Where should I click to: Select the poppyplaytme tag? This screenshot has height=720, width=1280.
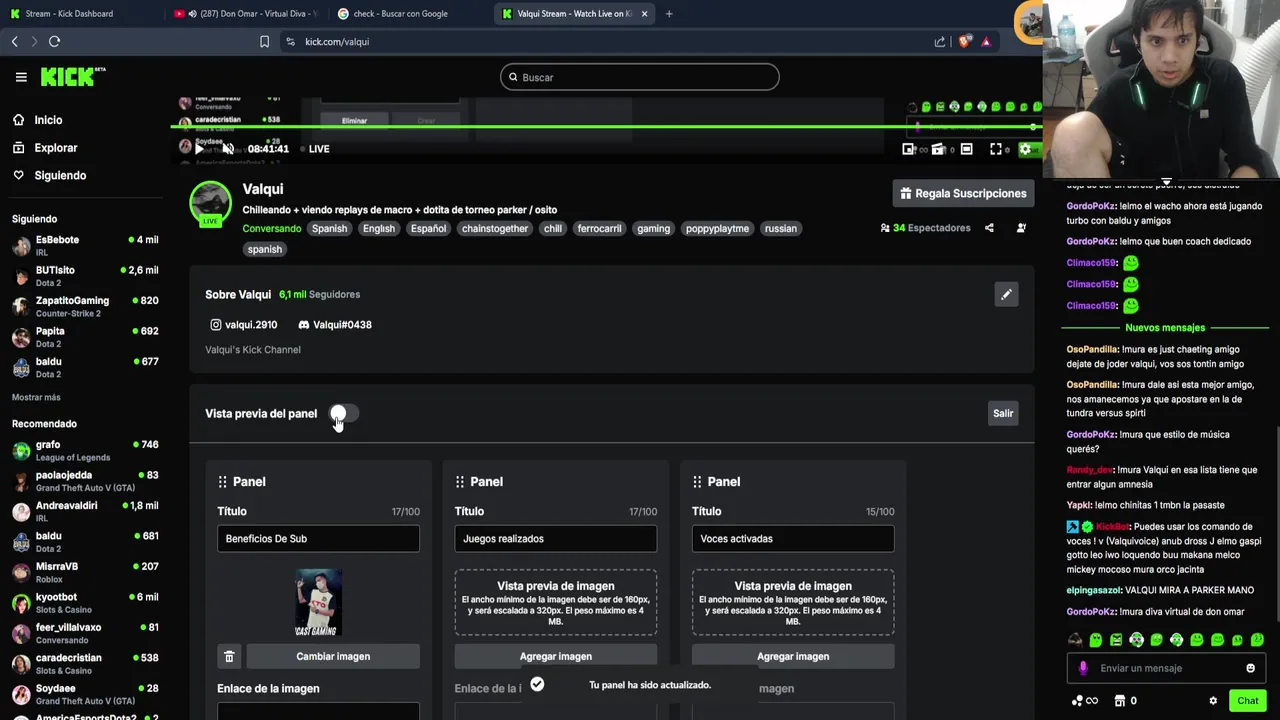tap(717, 229)
